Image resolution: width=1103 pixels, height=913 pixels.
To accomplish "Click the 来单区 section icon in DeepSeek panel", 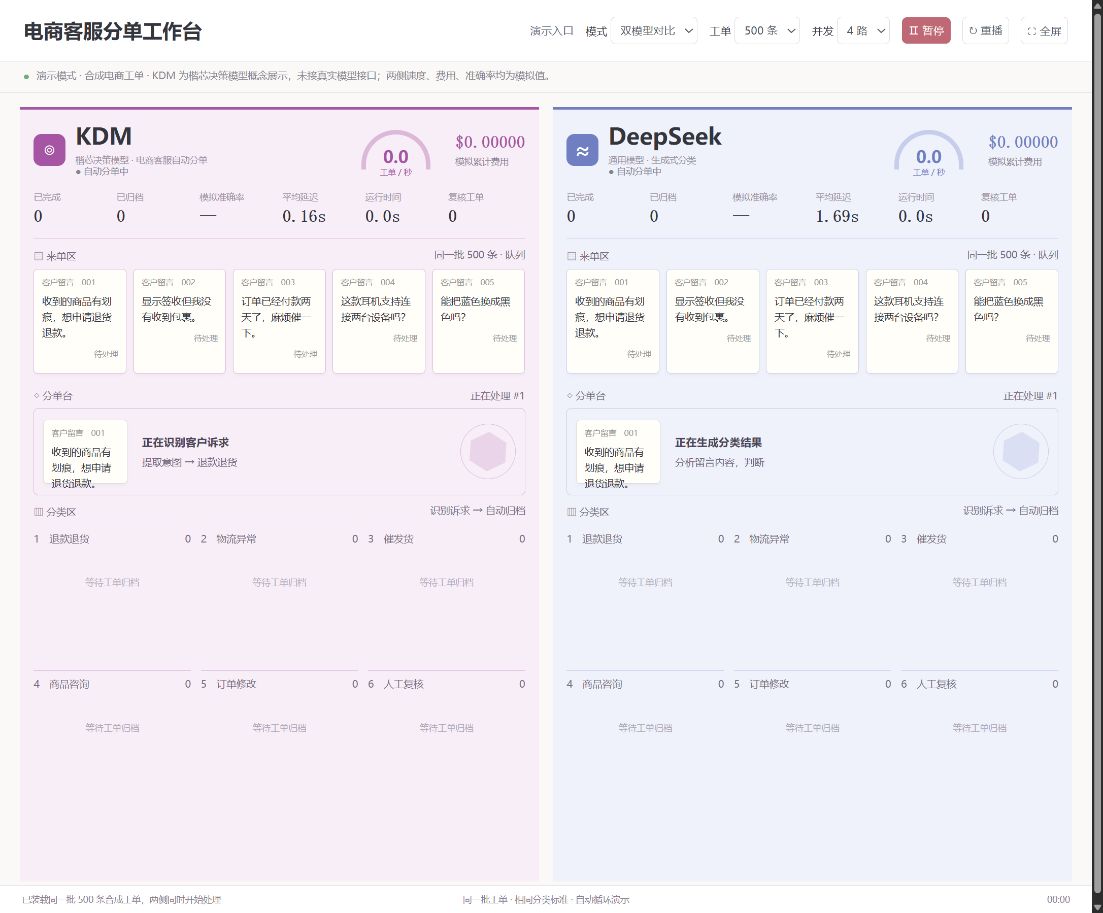I will [571, 256].
